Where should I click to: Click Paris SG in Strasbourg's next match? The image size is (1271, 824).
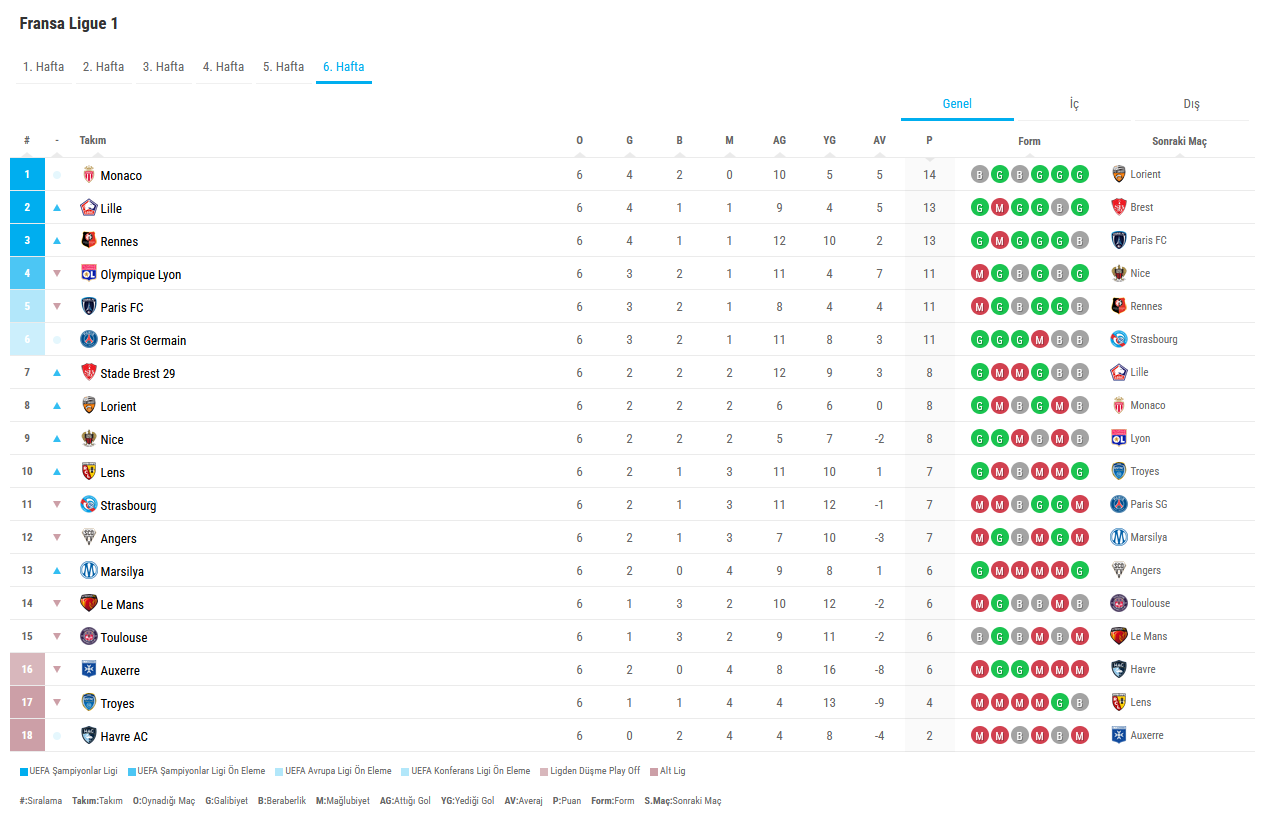point(1149,504)
